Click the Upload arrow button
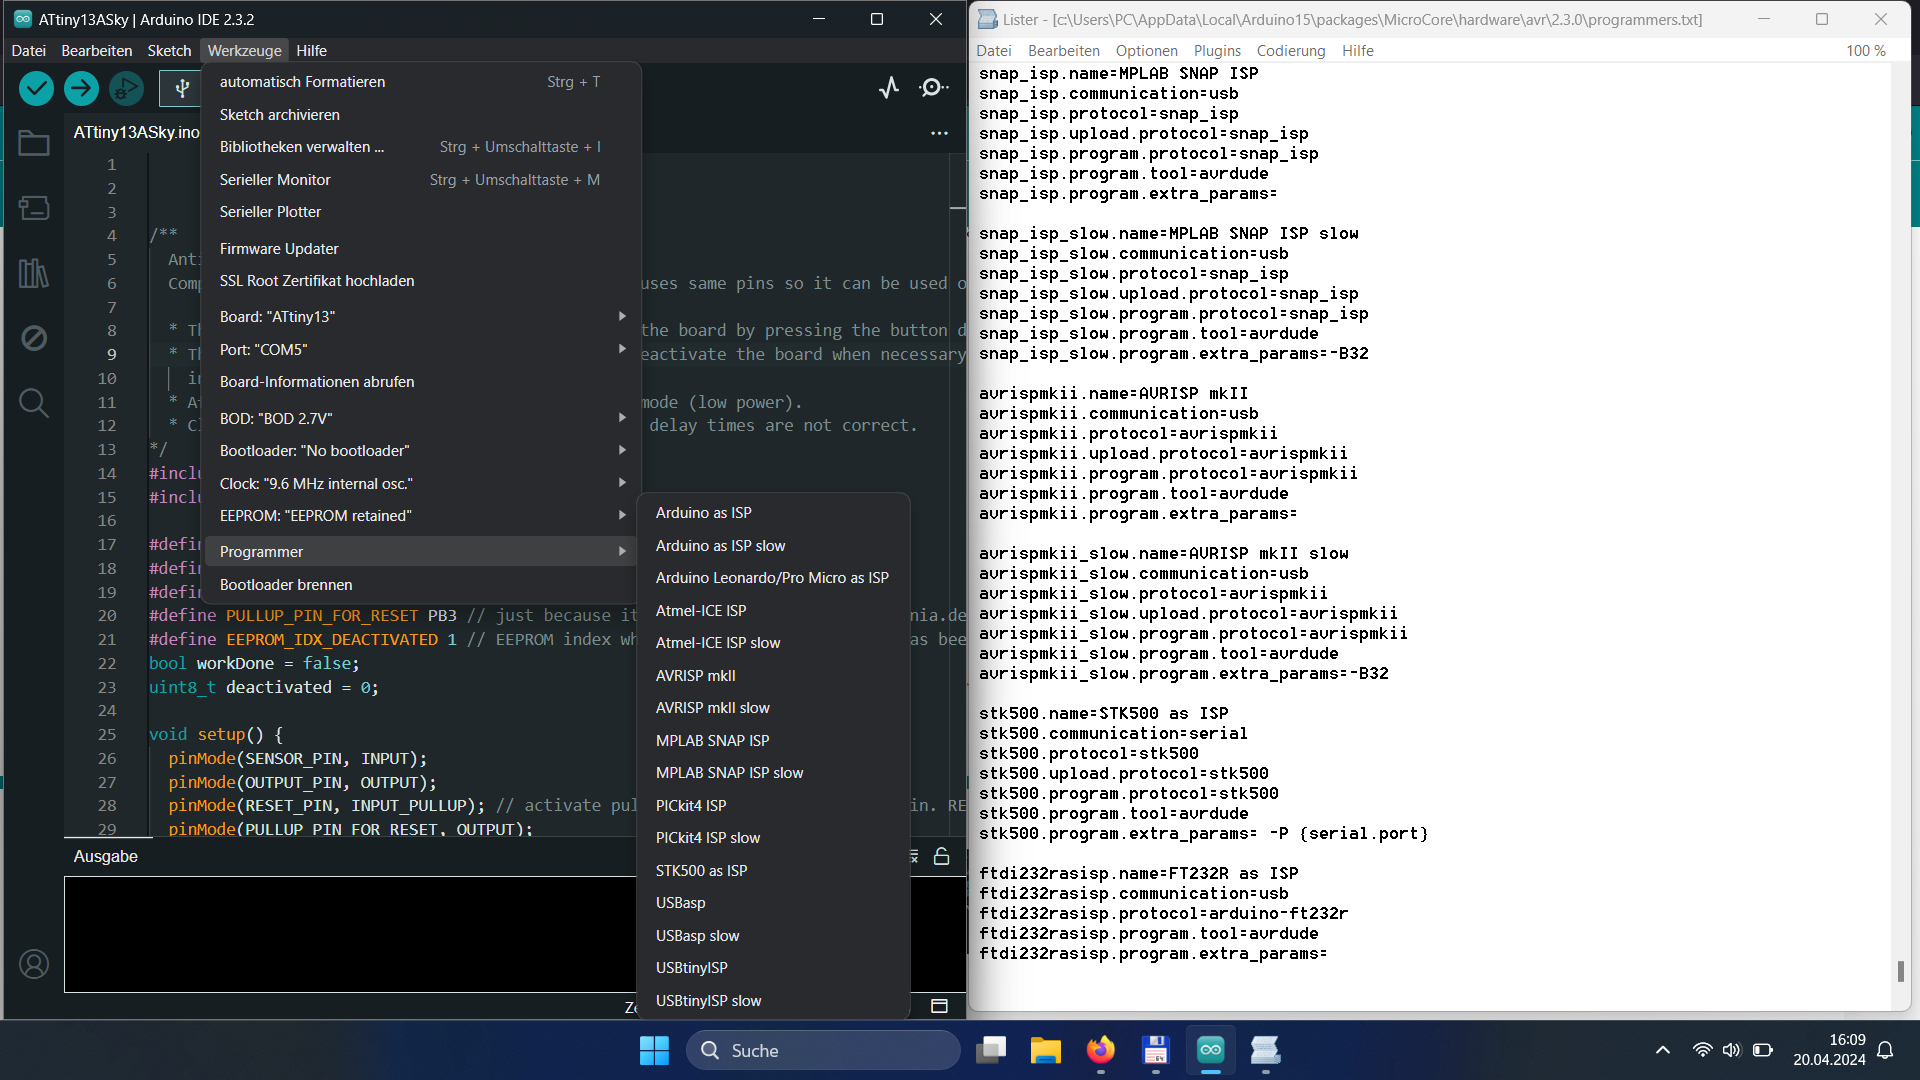This screenshot has width=1920, height=1080. [x=81, y=89]
